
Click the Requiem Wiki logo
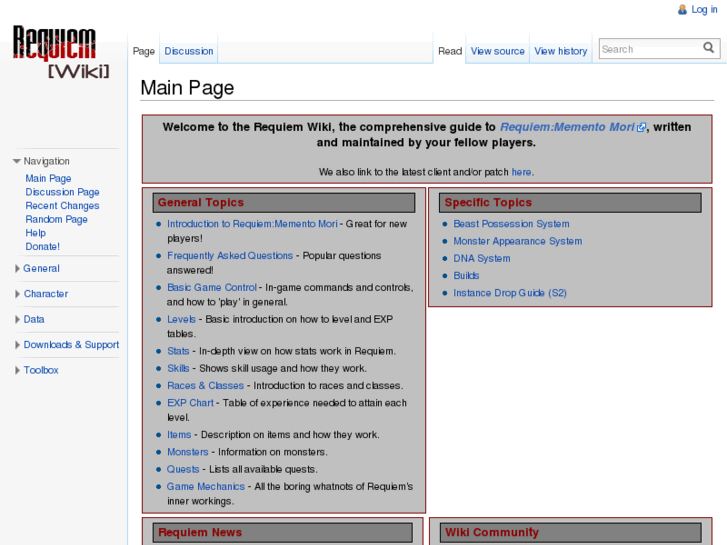61,52
